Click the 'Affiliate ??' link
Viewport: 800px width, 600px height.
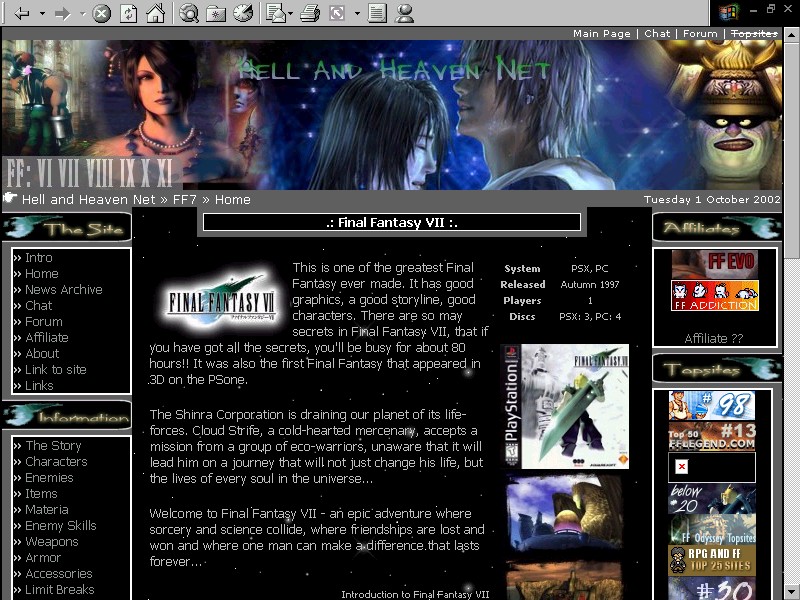click(713, 338)
